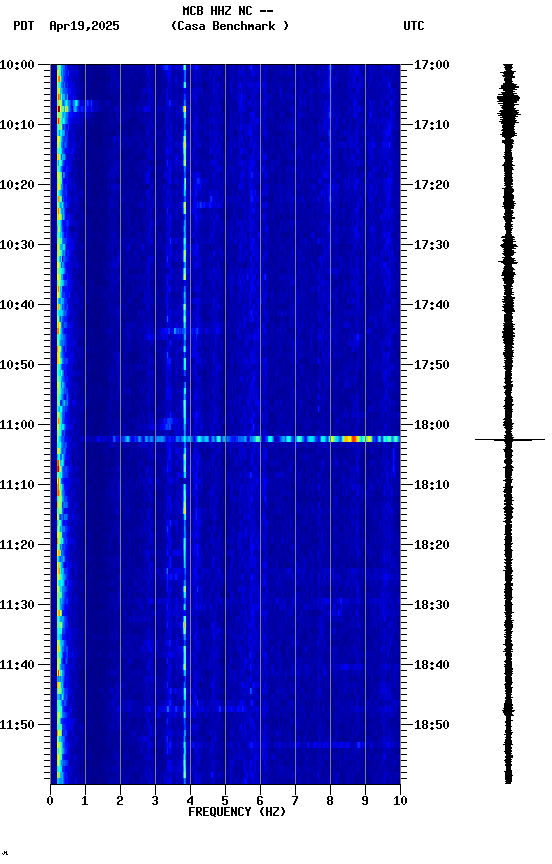Click the 10:50 PDT time label
Image resolution: width=552 pixels, height=864 pixels.
[17, 365]
